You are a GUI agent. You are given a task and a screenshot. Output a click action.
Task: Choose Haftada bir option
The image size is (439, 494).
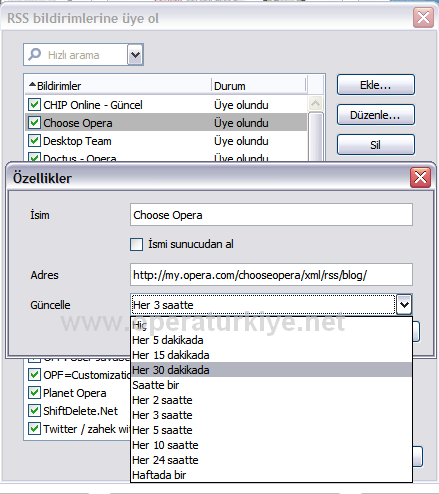[x=271, y=475]
